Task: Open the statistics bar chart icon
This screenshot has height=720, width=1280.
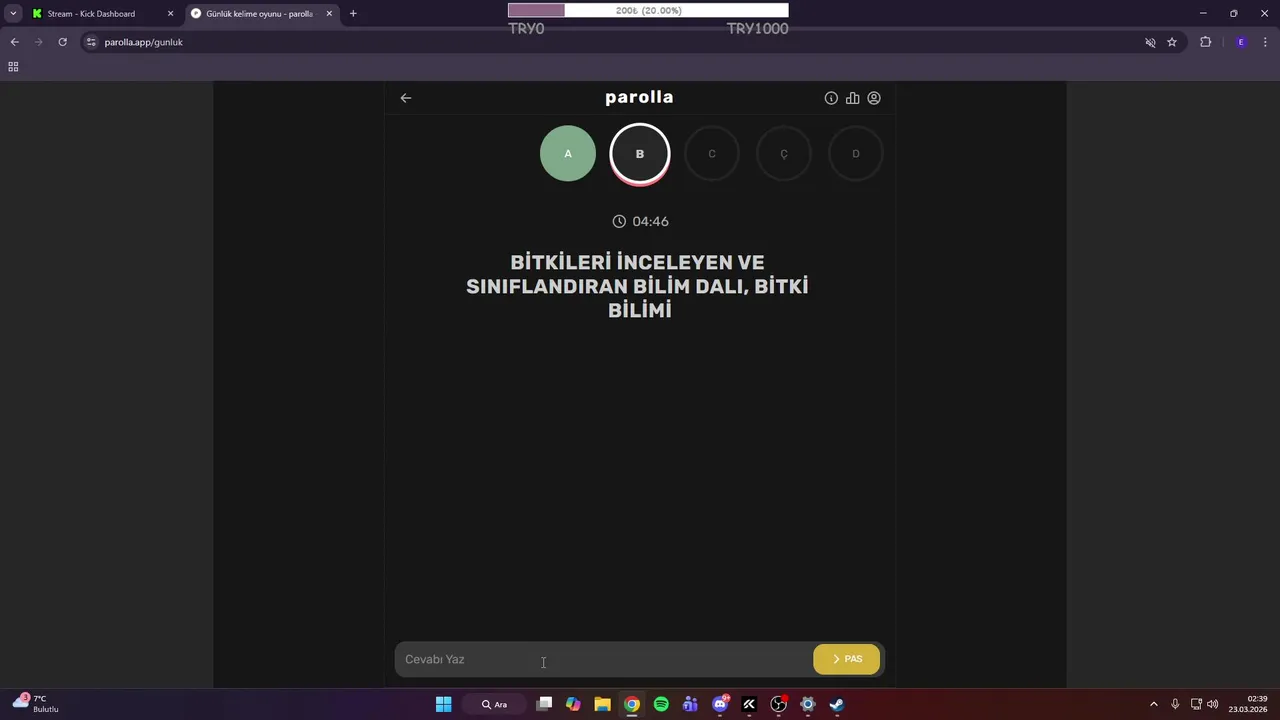Action: (x=852, y=98)
